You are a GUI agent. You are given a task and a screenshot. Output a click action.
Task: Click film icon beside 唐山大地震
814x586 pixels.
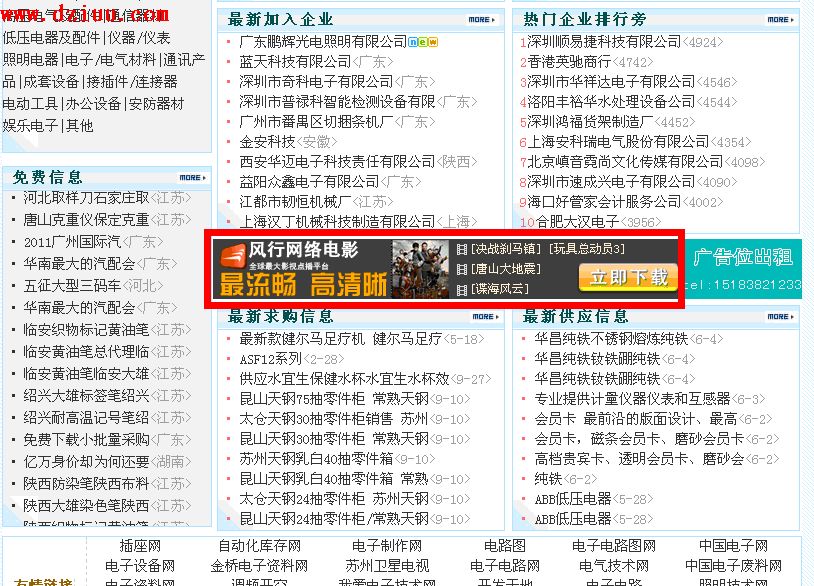pyautogui.click(x=461, y=269)
